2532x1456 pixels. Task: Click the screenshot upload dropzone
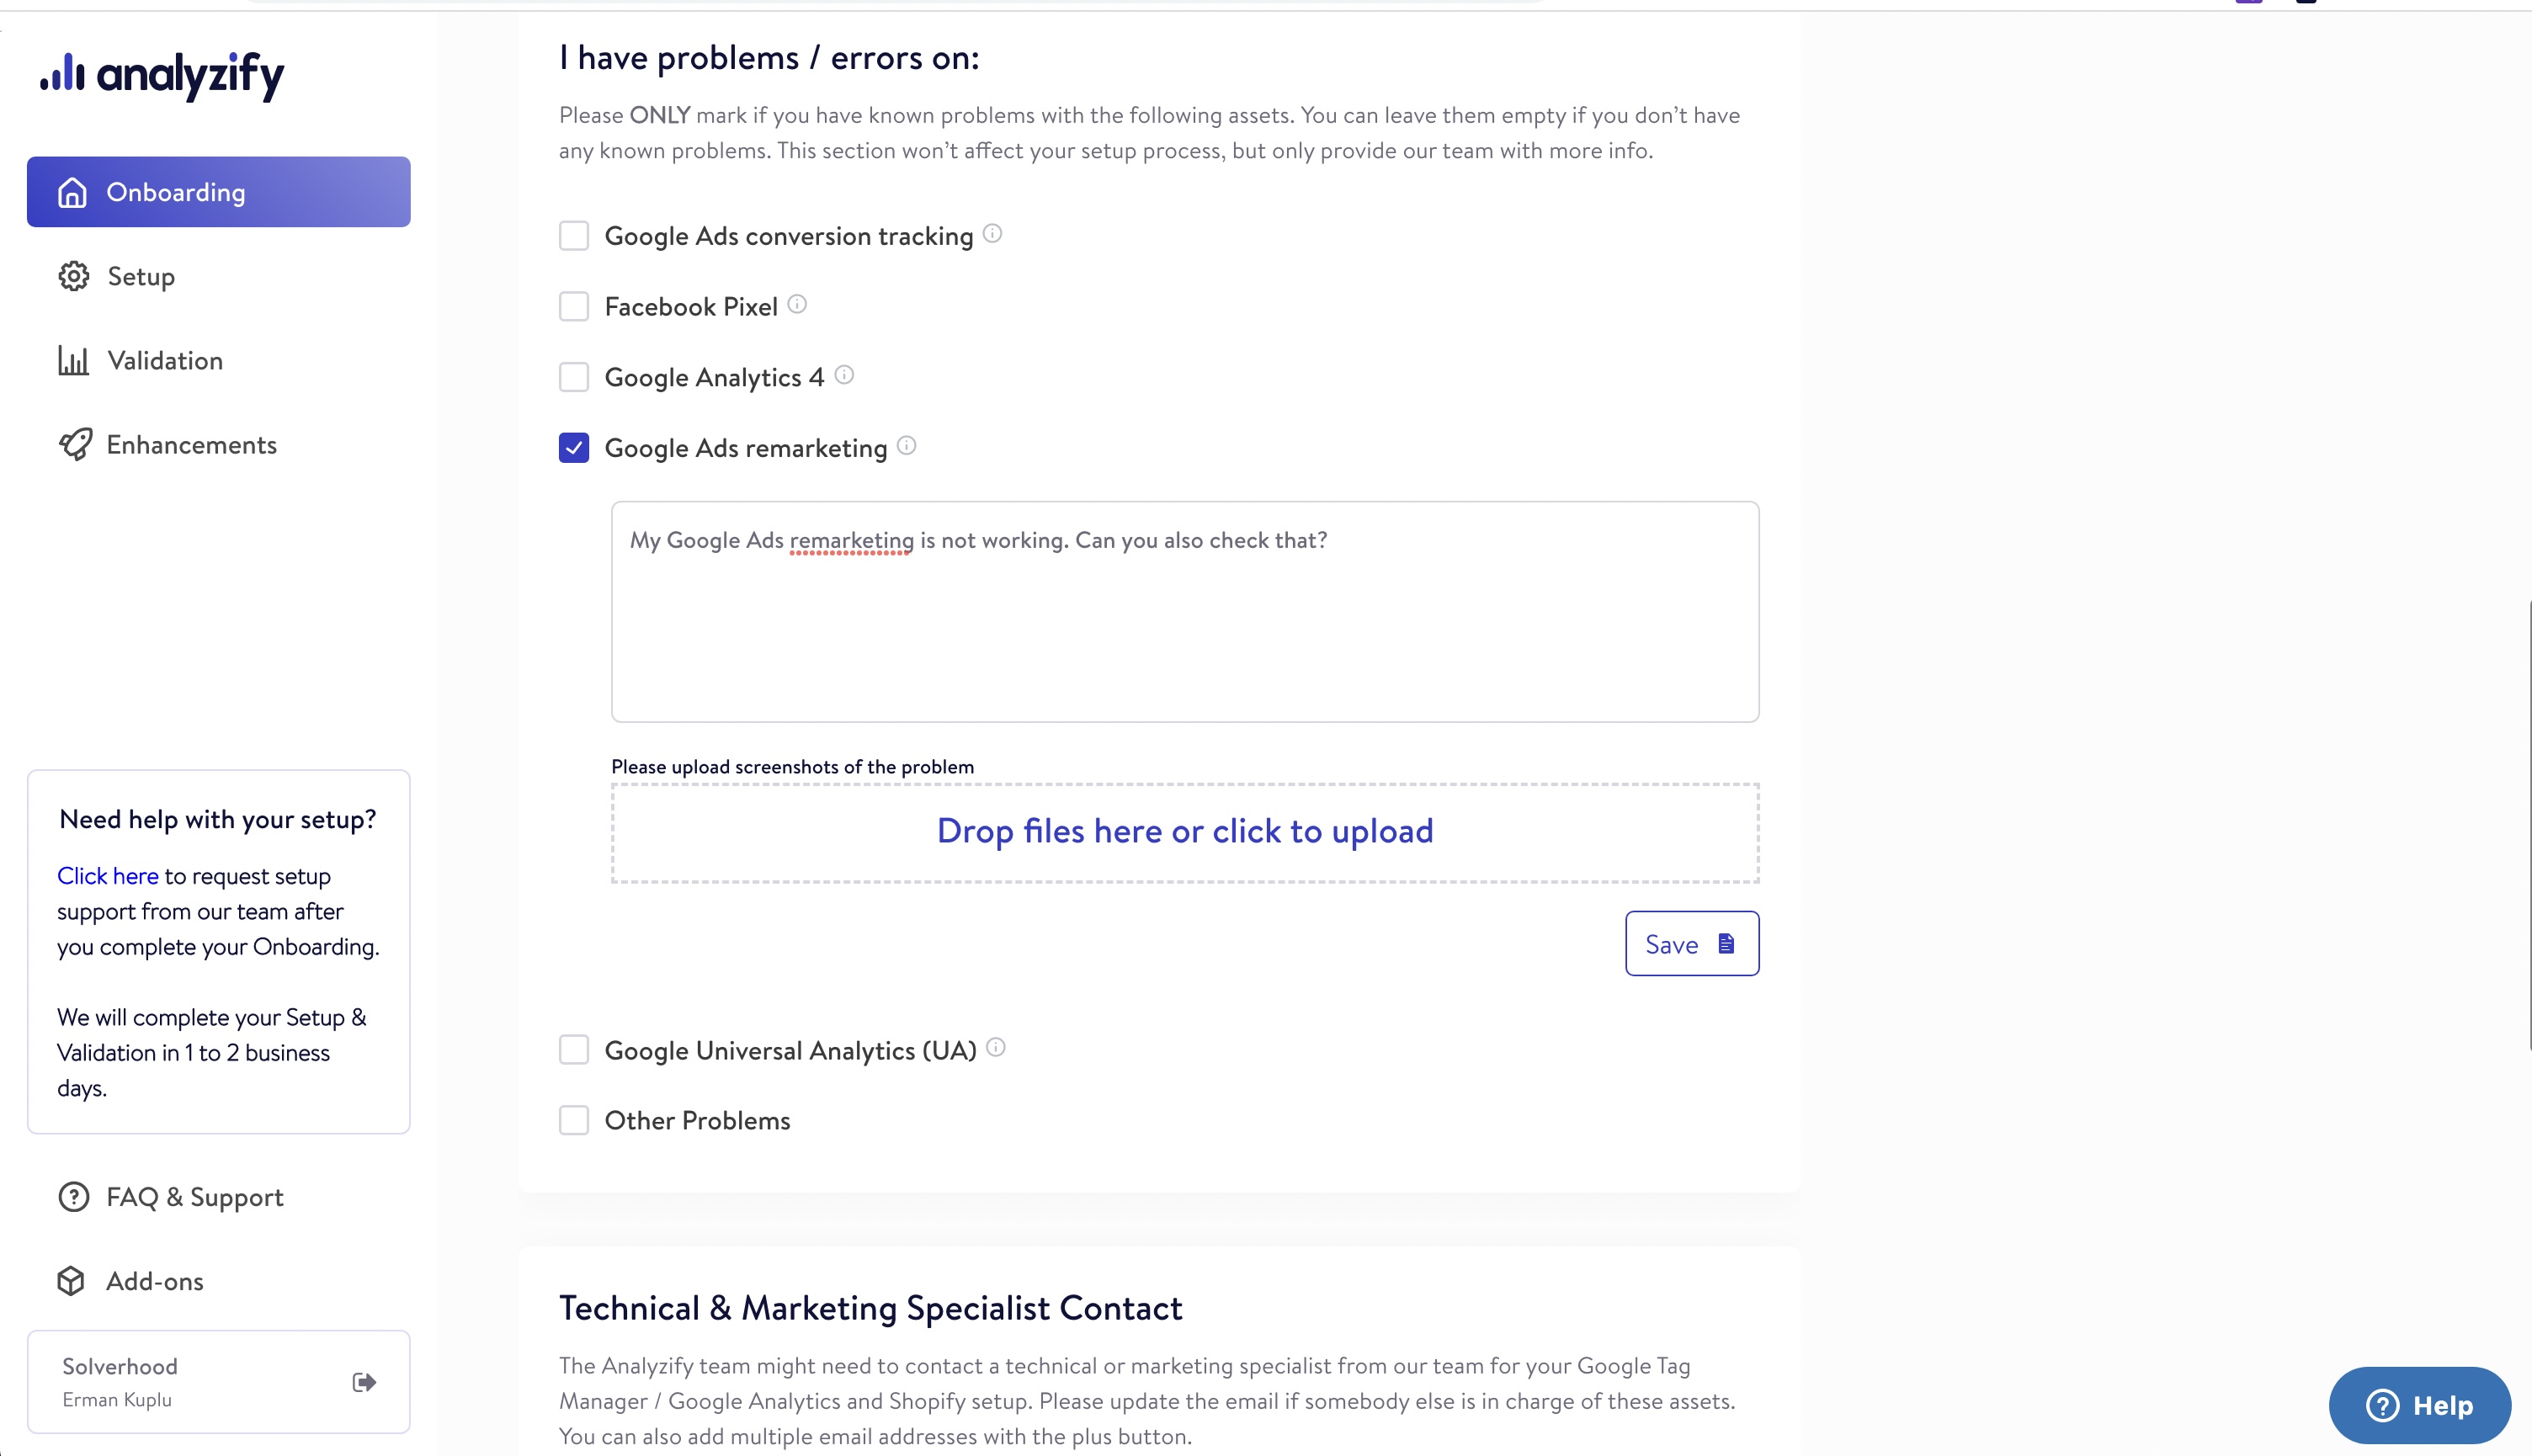tap(1184, 831)
